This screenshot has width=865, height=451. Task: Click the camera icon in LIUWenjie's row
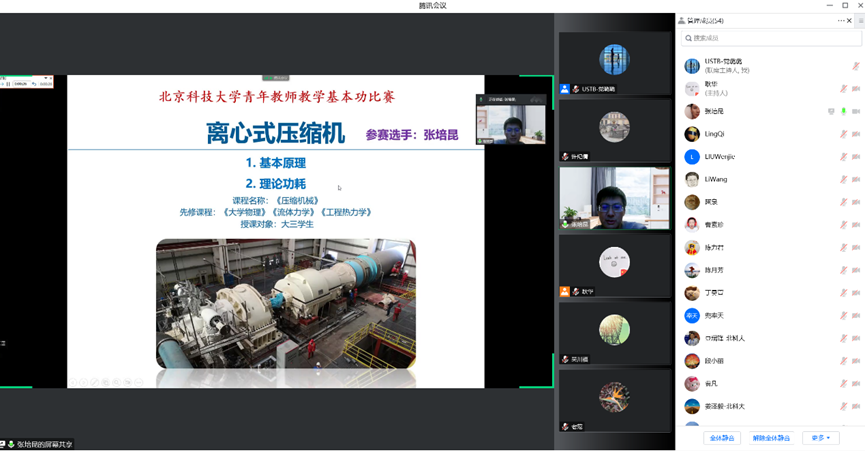[856, 157]
